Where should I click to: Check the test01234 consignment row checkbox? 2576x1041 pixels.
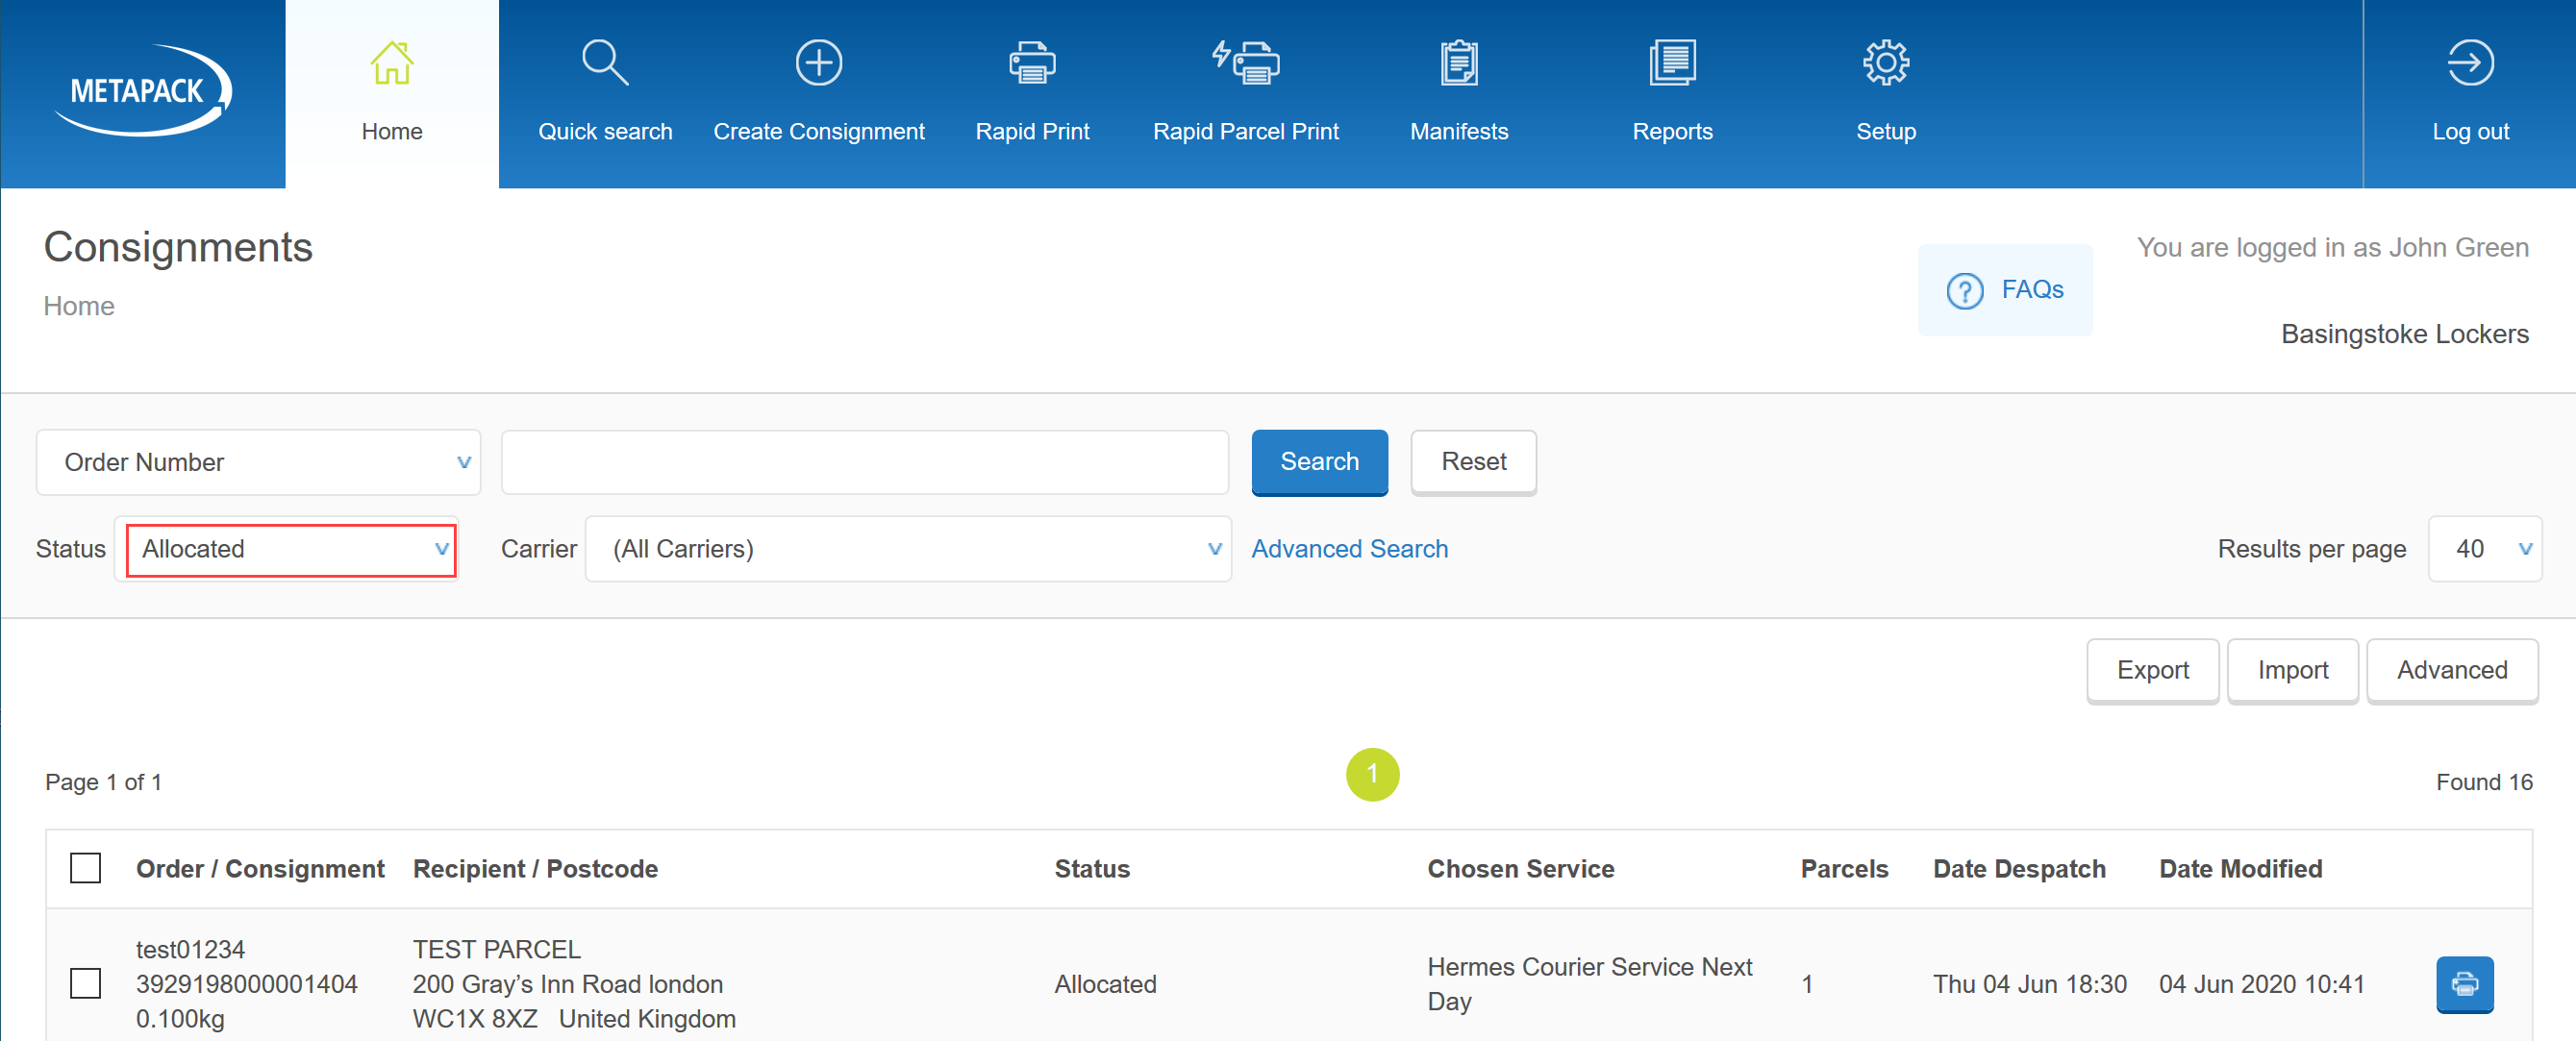tap(86, 983)
